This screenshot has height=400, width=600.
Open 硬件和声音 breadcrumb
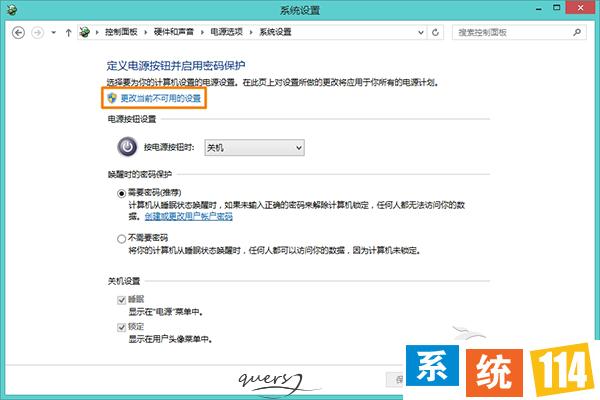click(x=174, y=32)
